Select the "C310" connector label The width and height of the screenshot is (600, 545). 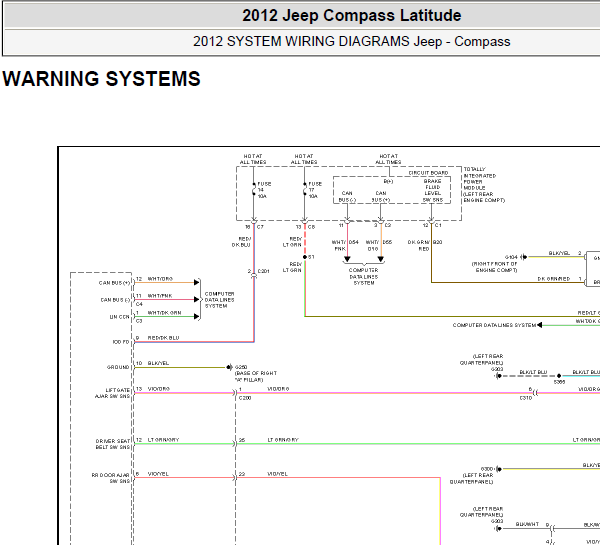click(526, 398)
